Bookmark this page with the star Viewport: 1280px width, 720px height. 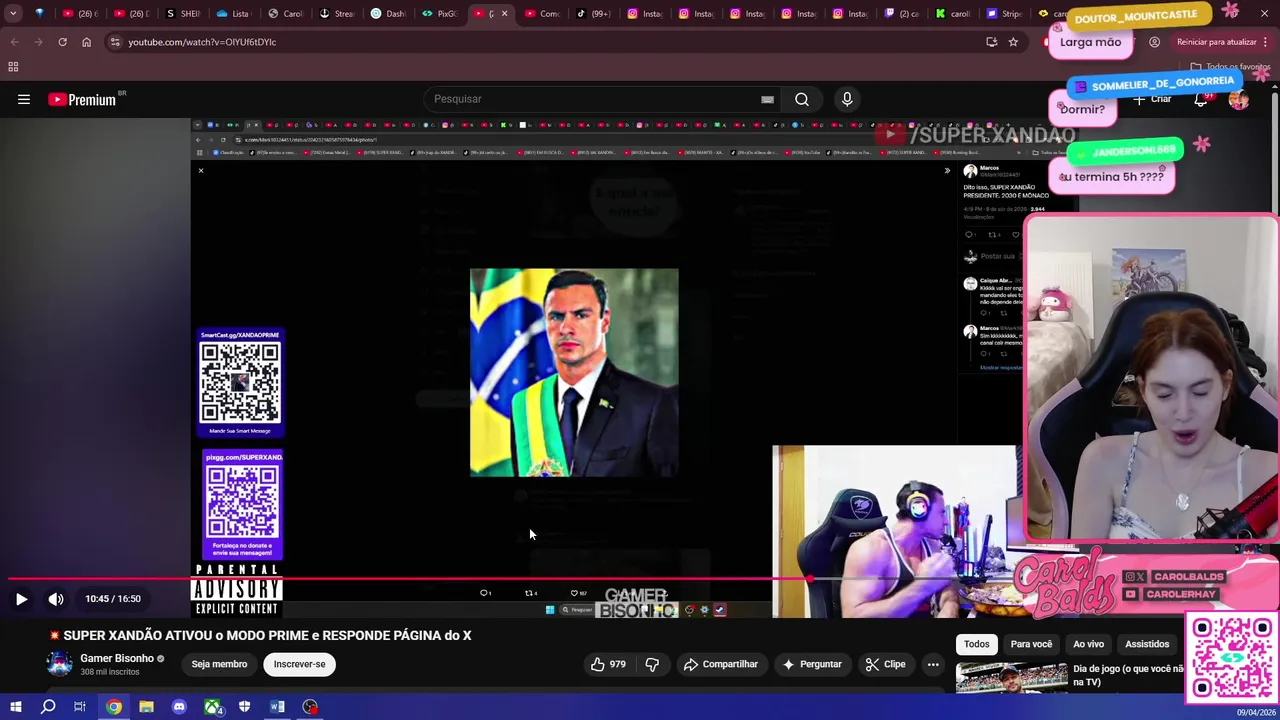click(x=1013, y=42)
